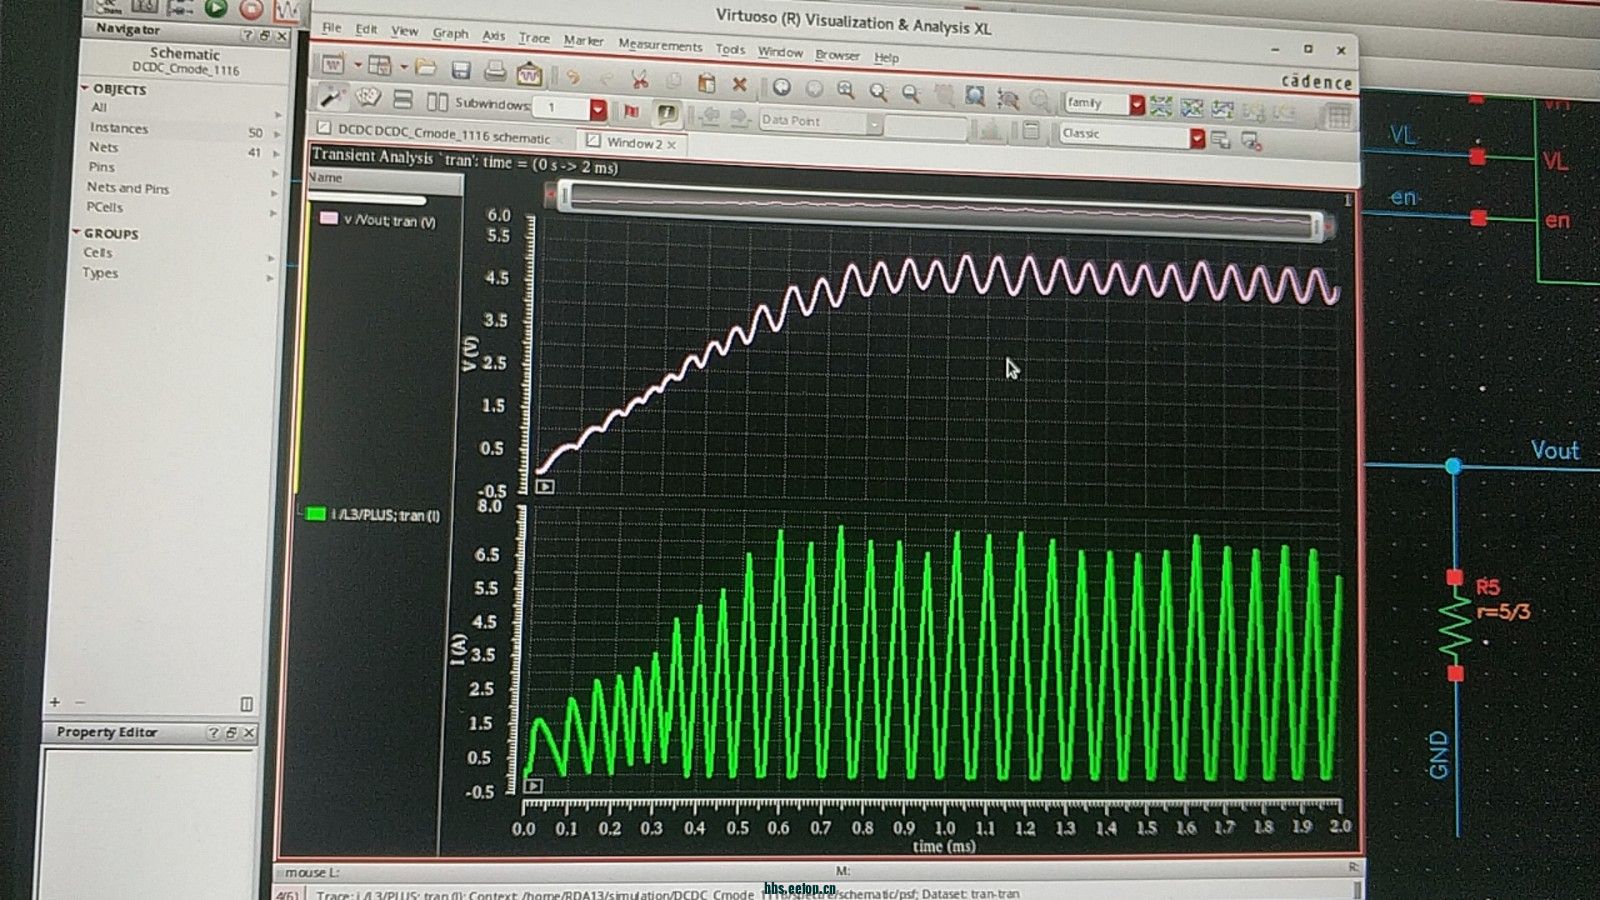Viewport: 1600px width, 900px height.
Task: Select Types in the Navigator
Action: 99,272
